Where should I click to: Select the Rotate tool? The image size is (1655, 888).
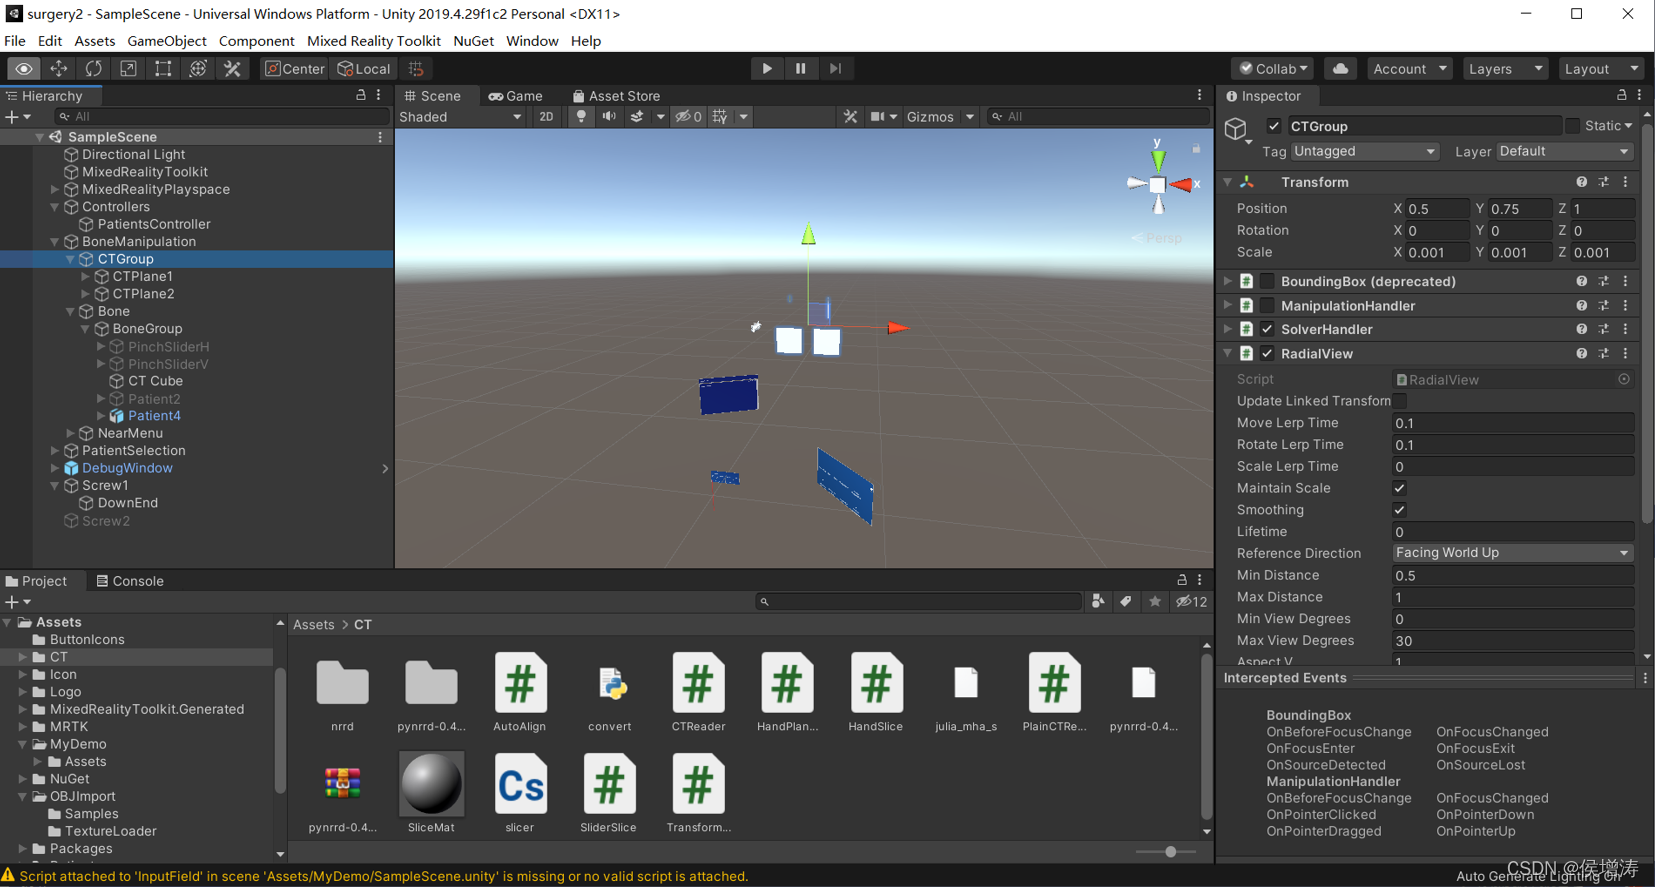point(94,69)
